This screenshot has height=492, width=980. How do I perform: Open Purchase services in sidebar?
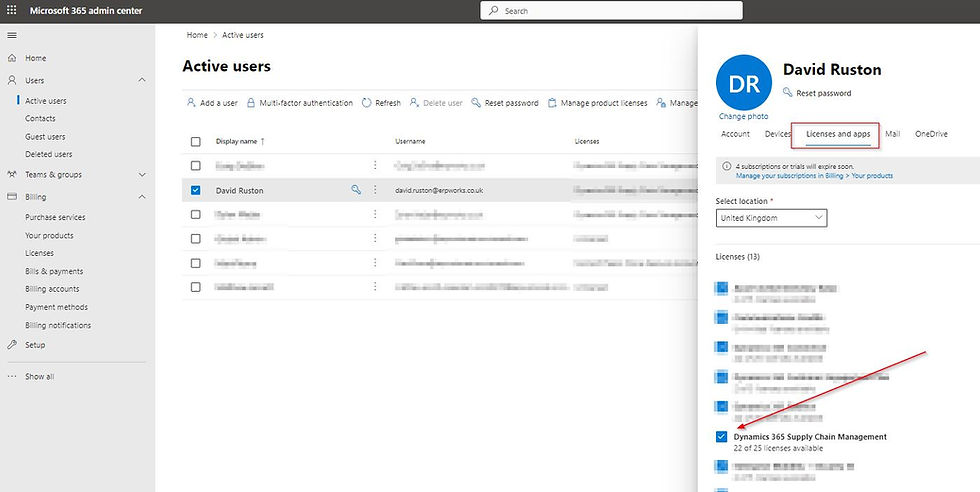55,217
